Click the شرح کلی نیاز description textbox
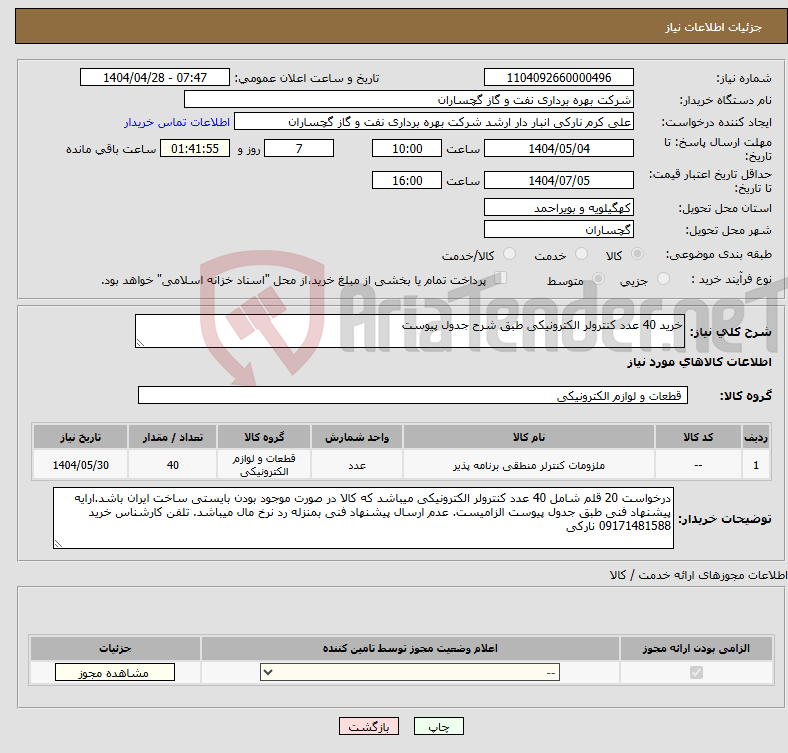The image size is (788, 753). click(x=410, y=331)
